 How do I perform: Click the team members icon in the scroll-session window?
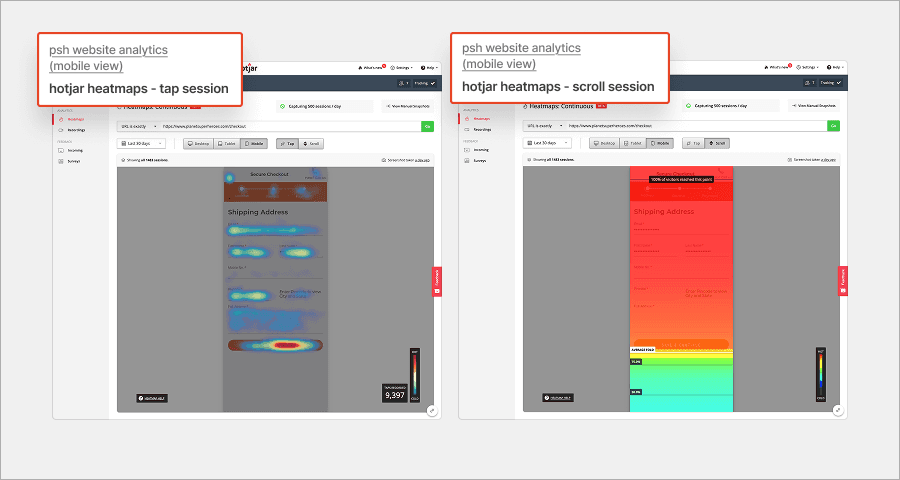[810, 83]
